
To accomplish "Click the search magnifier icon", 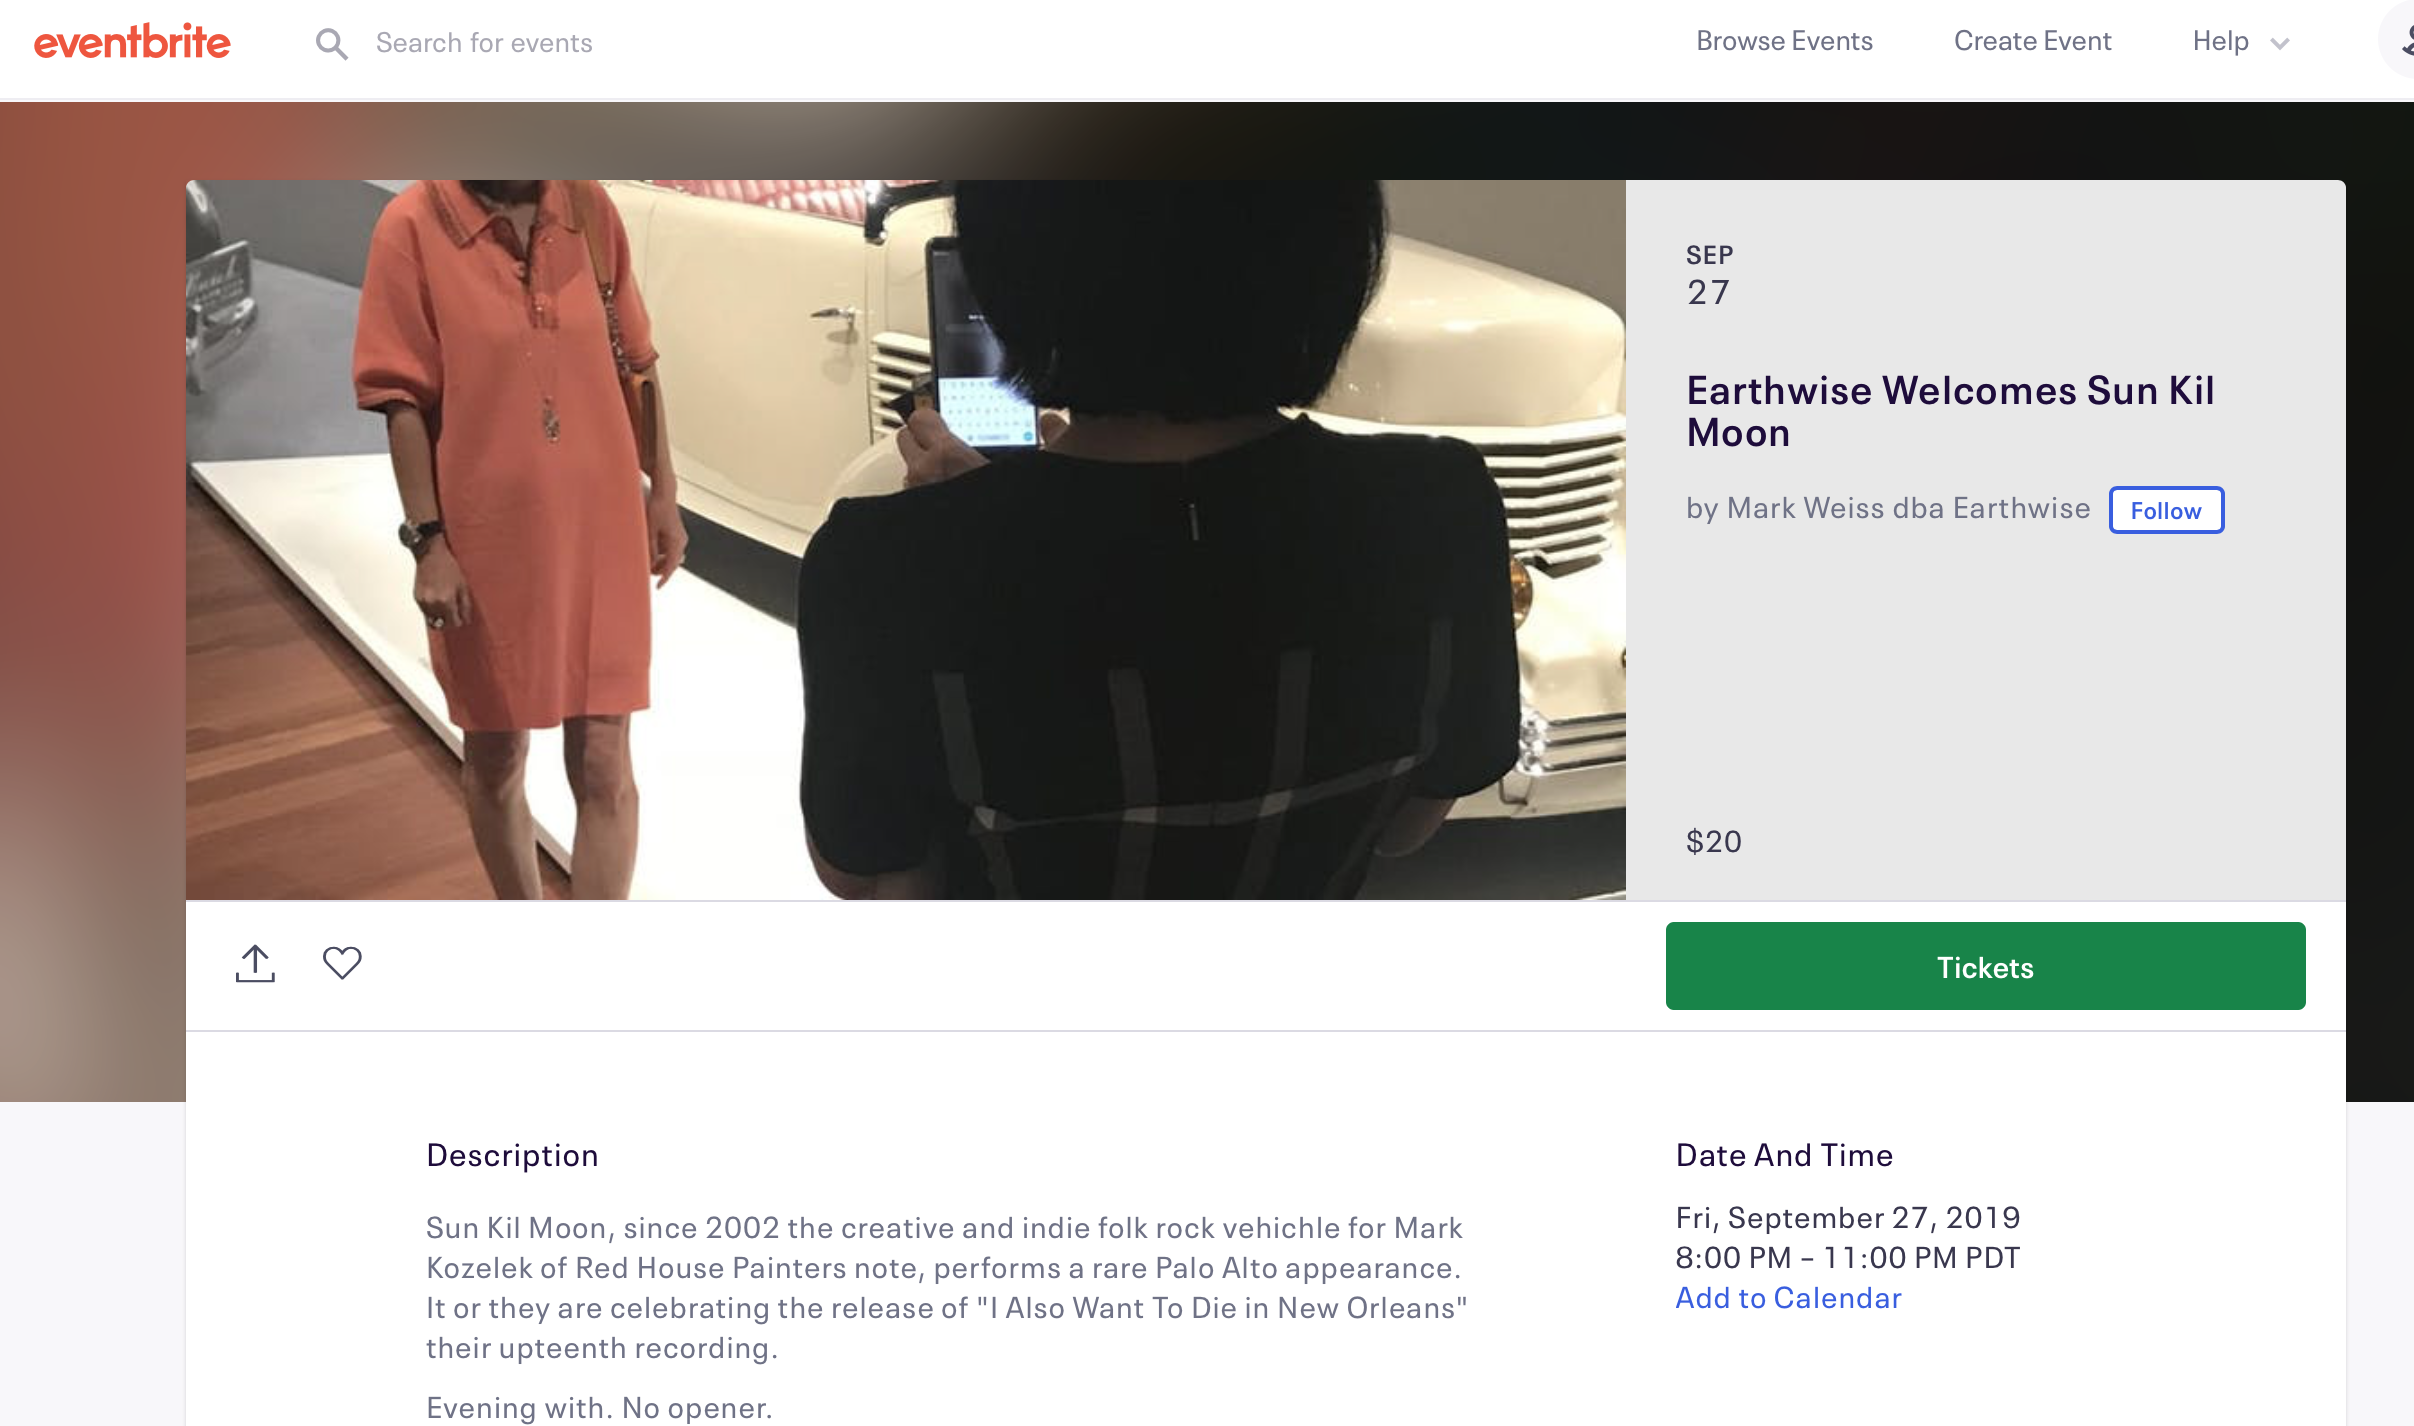I will (331, 44).
